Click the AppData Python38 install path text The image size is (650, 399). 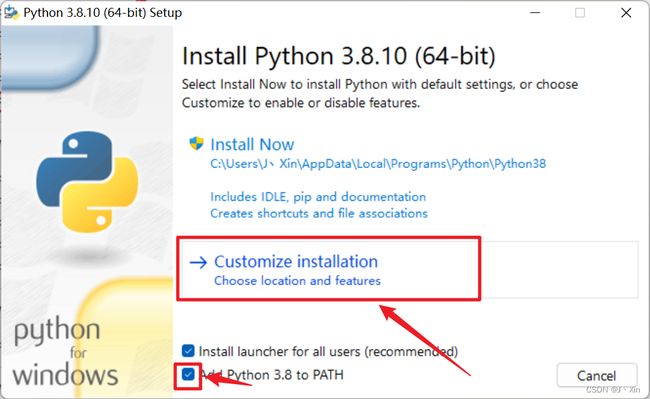point(378,164)
